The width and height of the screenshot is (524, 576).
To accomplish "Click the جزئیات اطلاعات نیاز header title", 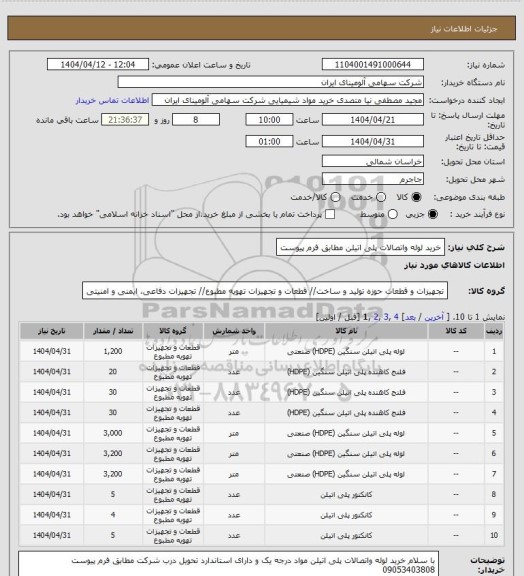I will [x=464, y=29].
